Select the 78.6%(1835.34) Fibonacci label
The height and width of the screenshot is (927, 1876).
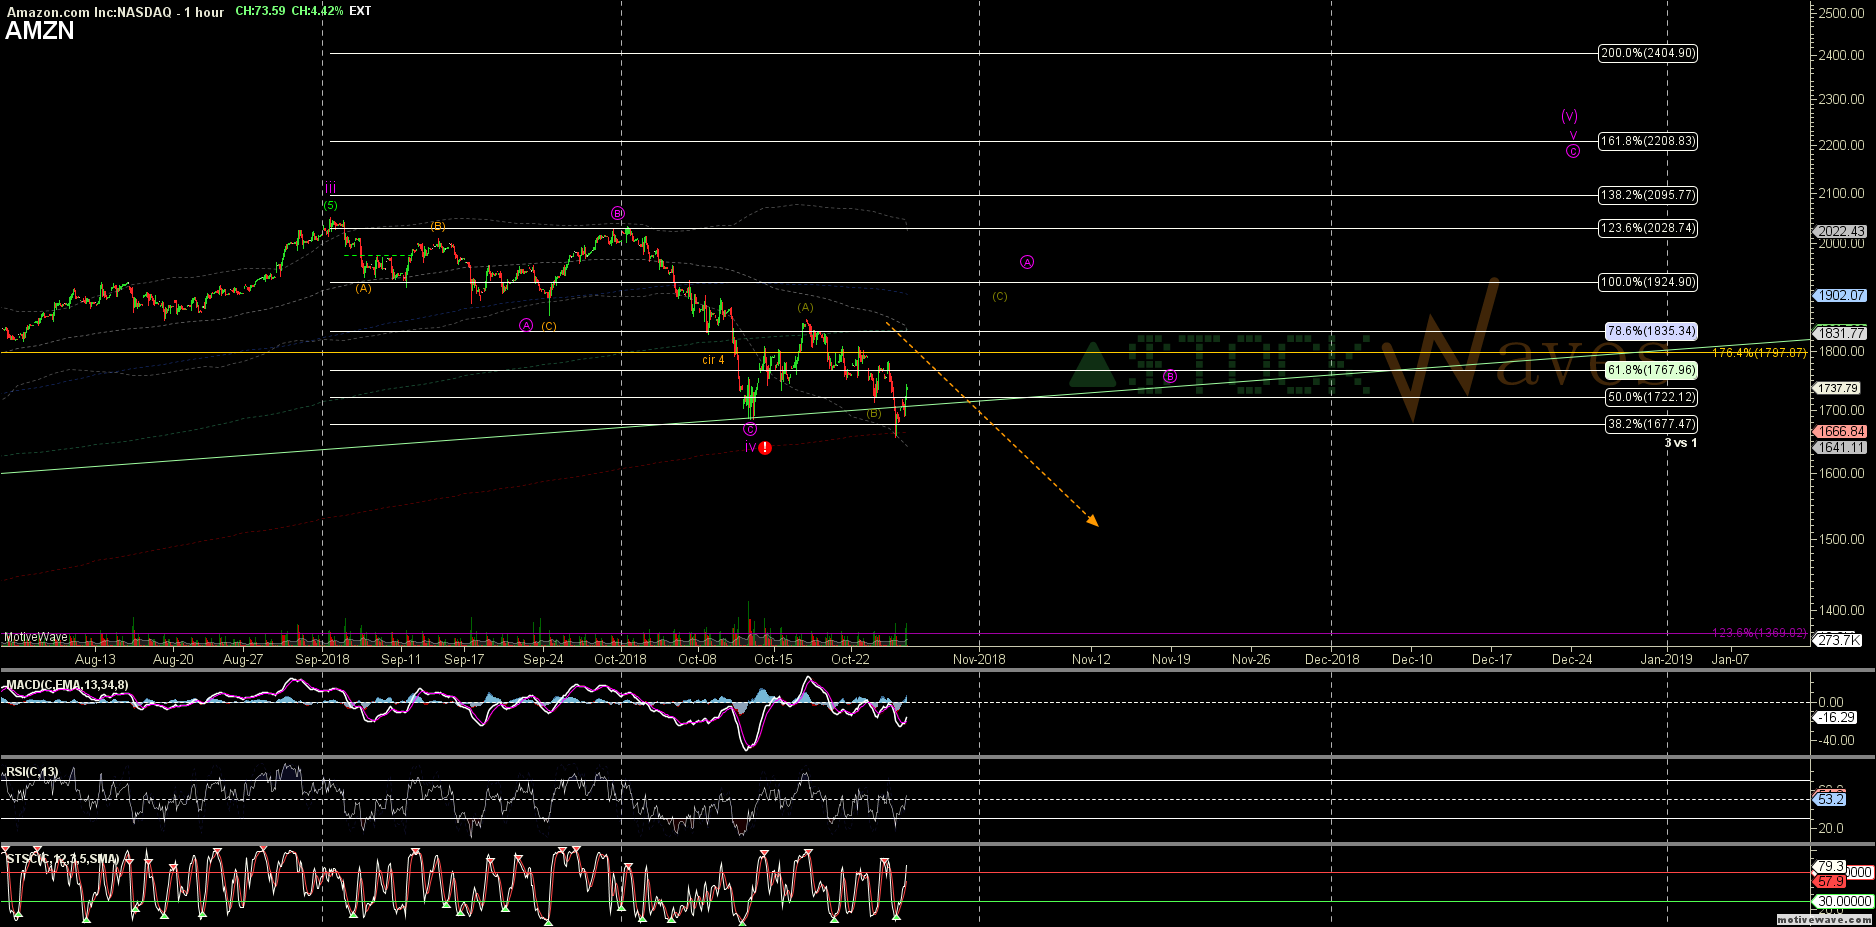[1651, 331]
